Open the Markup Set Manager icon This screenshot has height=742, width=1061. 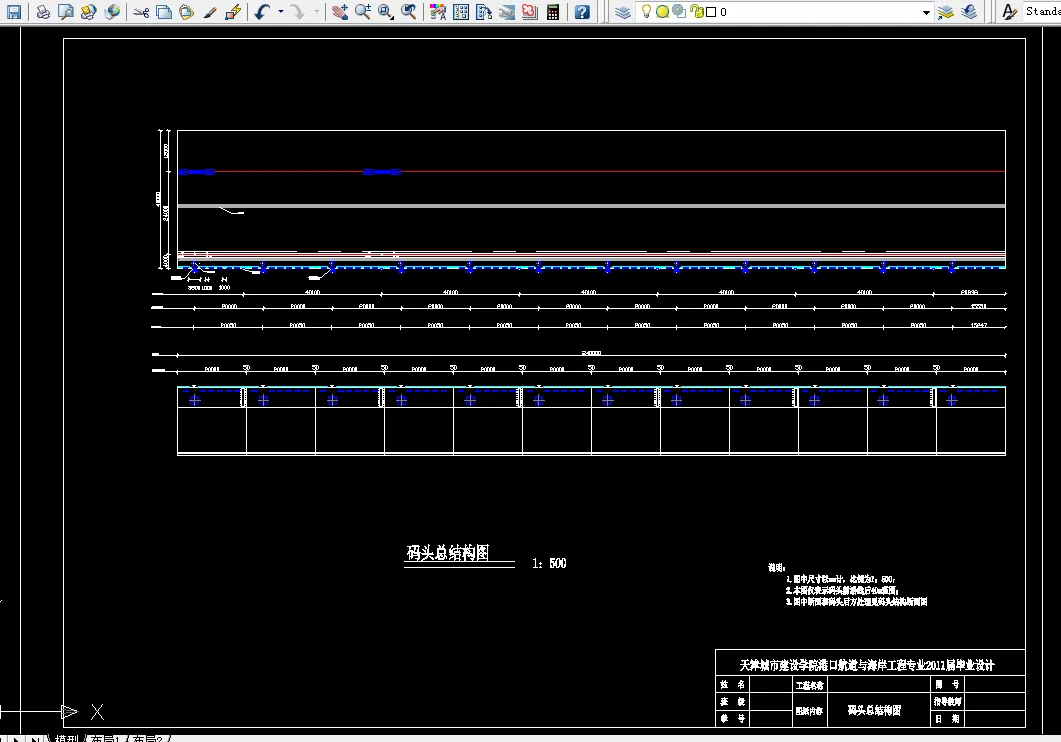pyautogui.click(x=530, y=11)
